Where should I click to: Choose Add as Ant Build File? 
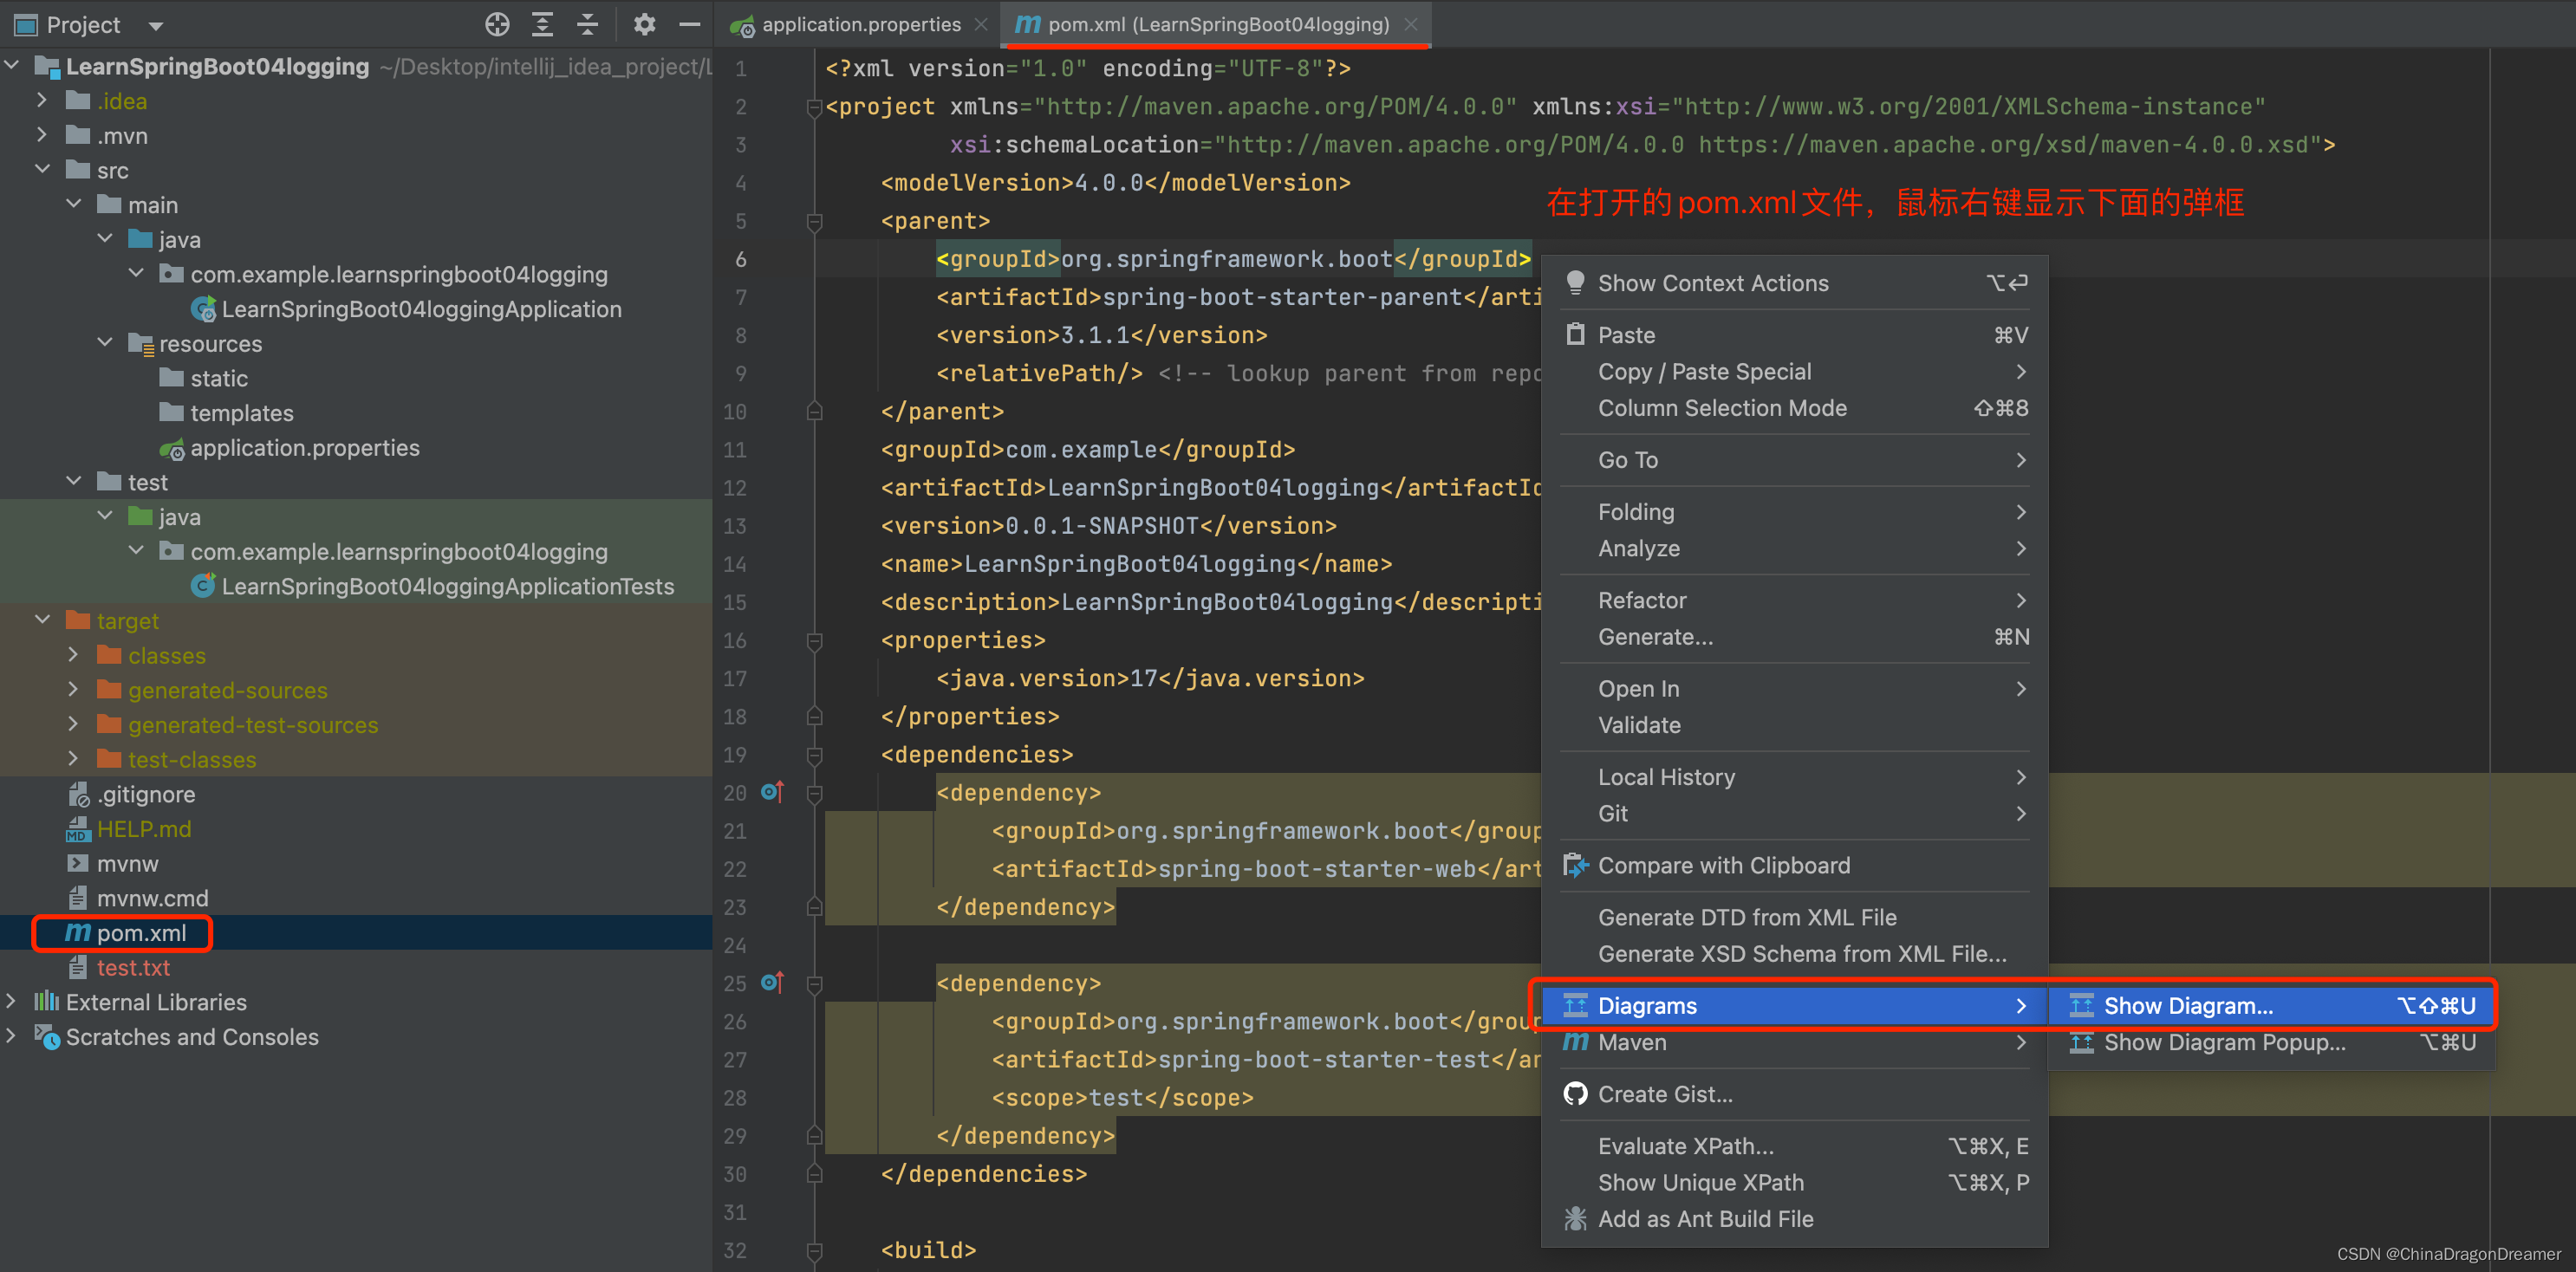[1795, 1219]
